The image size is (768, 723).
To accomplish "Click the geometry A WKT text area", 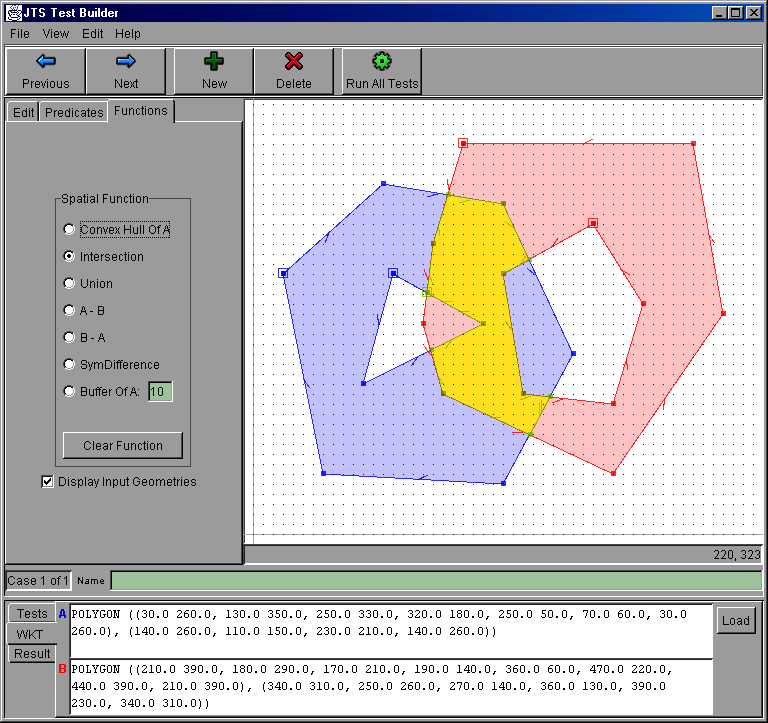I will (x=391, y=631).
